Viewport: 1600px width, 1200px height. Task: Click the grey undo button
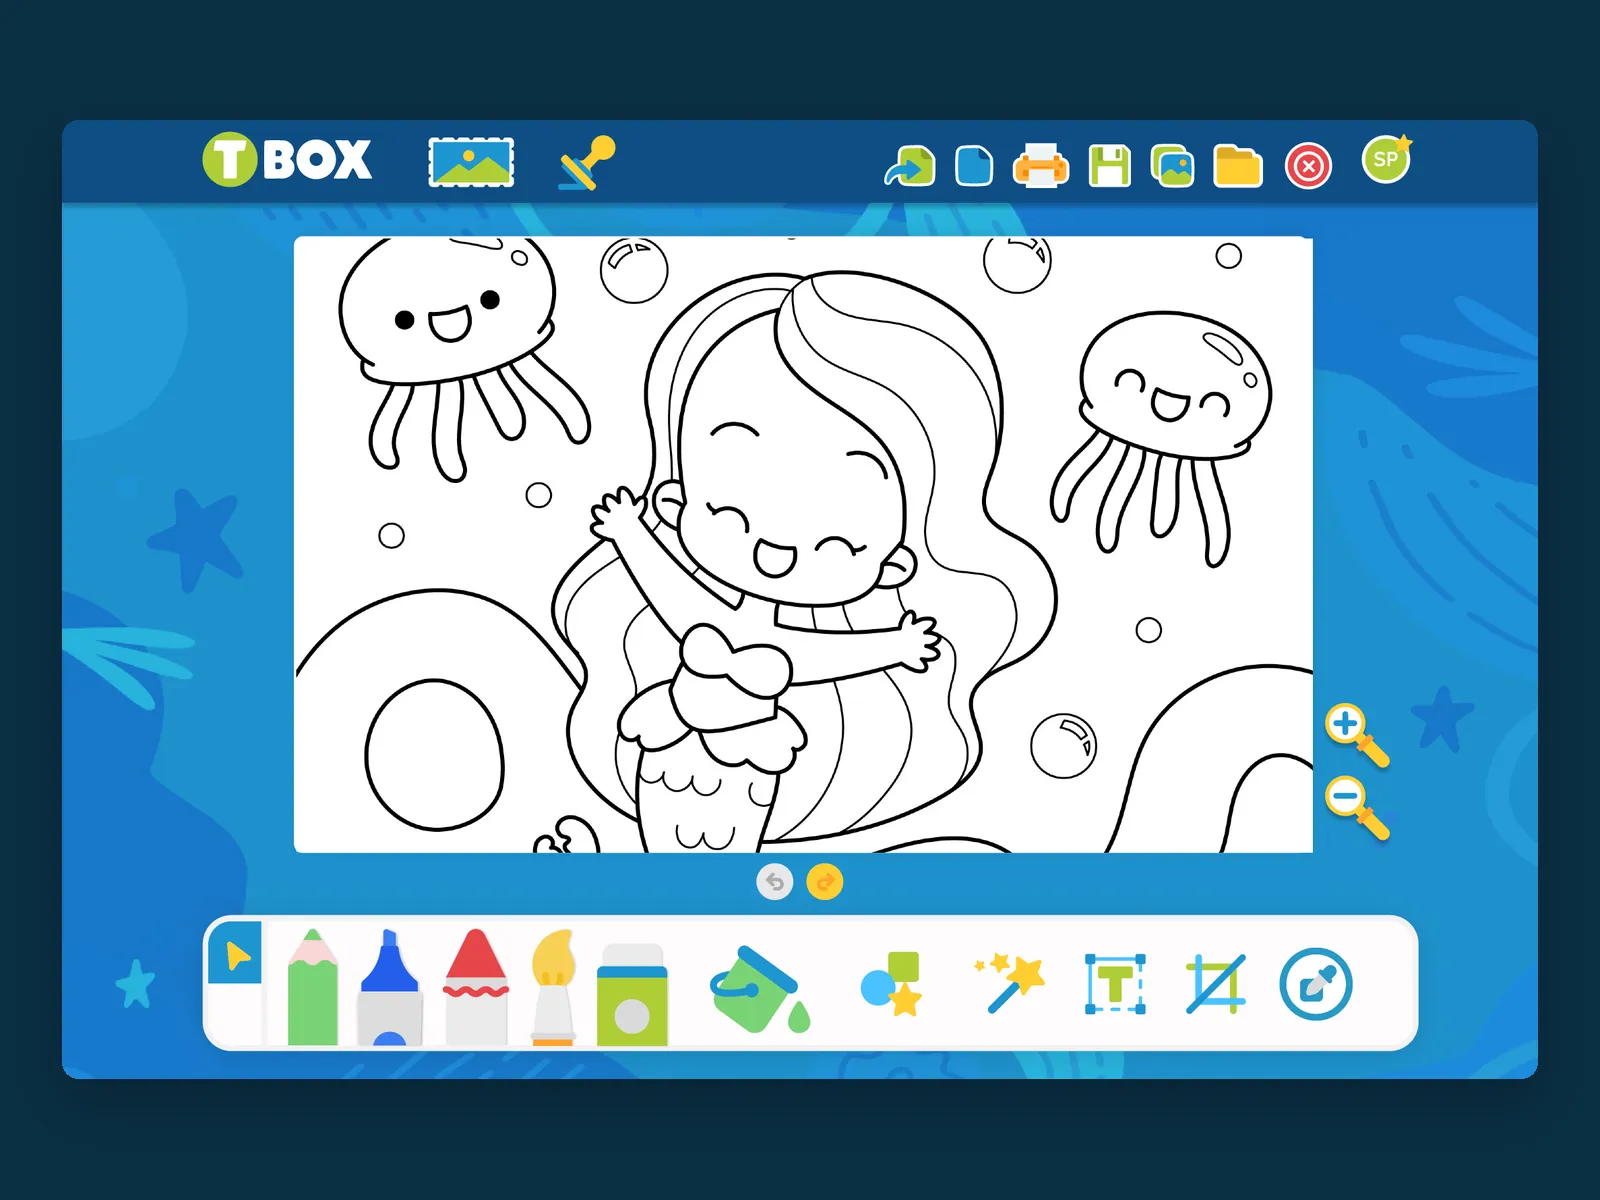(775, 882)
